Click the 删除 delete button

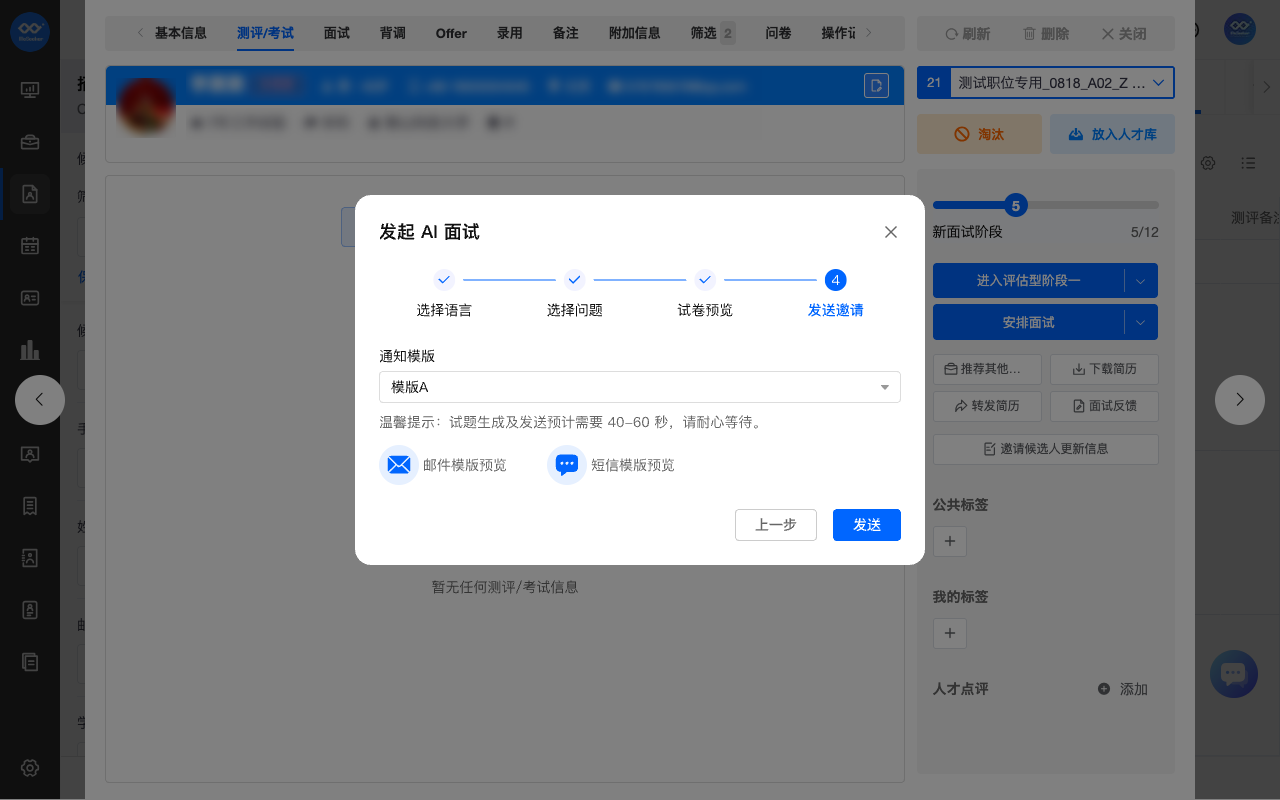click(x=1046, y=34)
